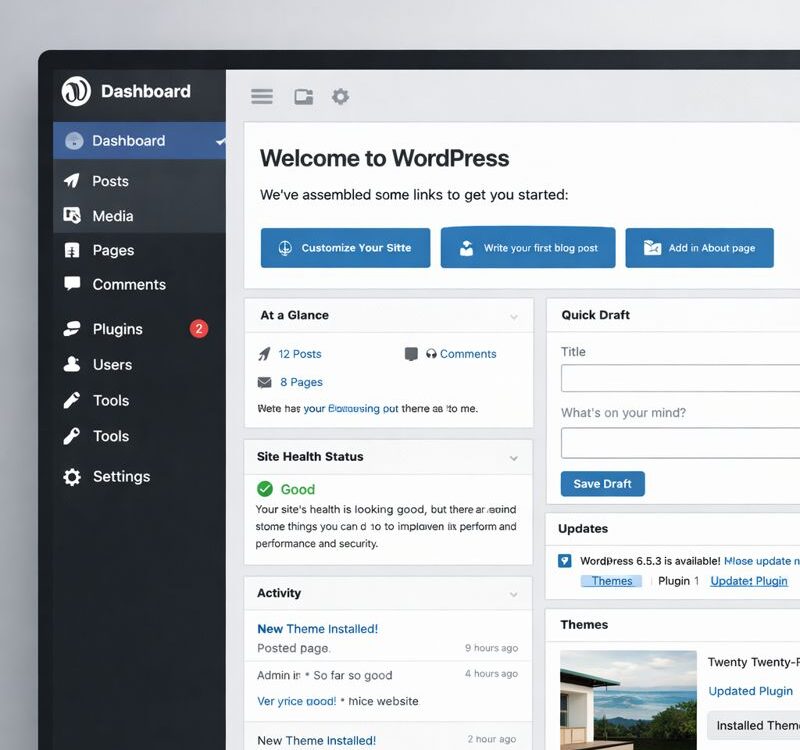Click the WordPress logo in sidebar header
Screen dimensions: 800x750
click(x=76, y=91)
